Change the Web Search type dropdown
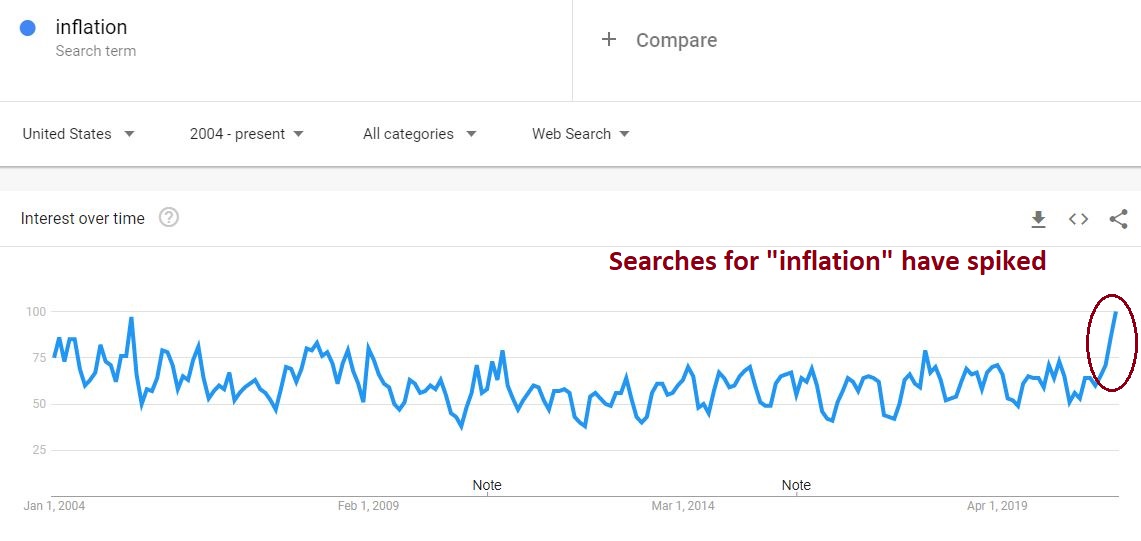Screen dimensions: 1141x541 (x=580, y=134)
